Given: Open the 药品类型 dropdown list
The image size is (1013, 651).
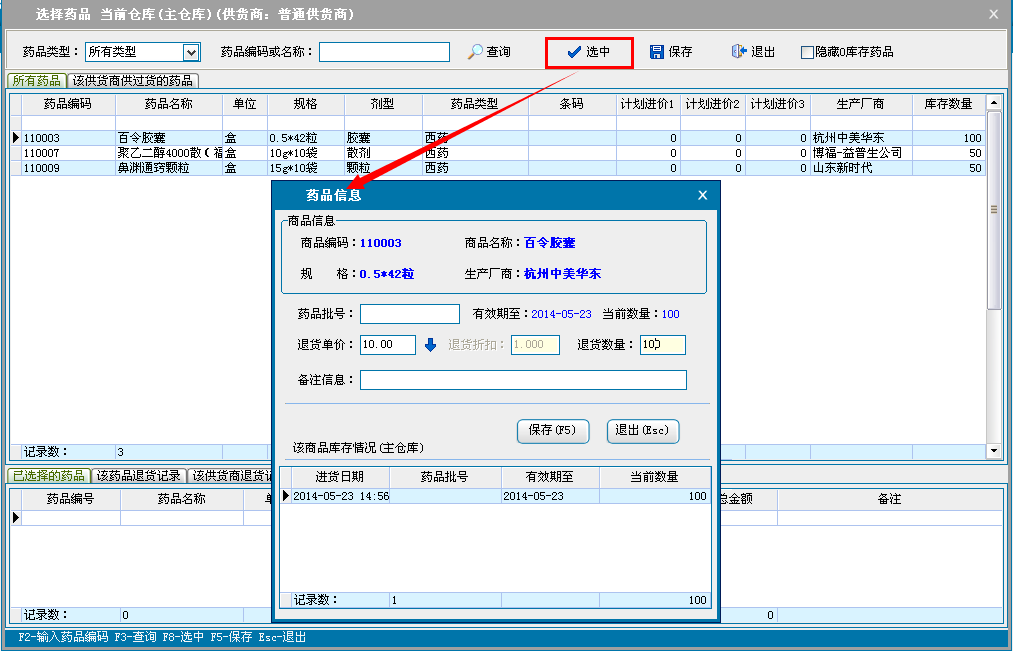Looking at the screenshot, I should pos(191,52).
